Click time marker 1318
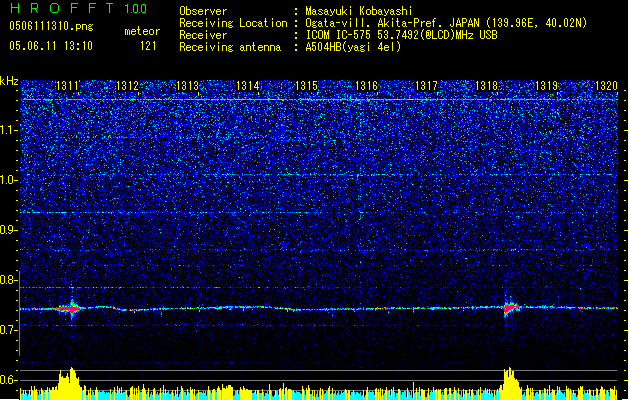The width and height of the screenshot is (629, 400). 486,86
